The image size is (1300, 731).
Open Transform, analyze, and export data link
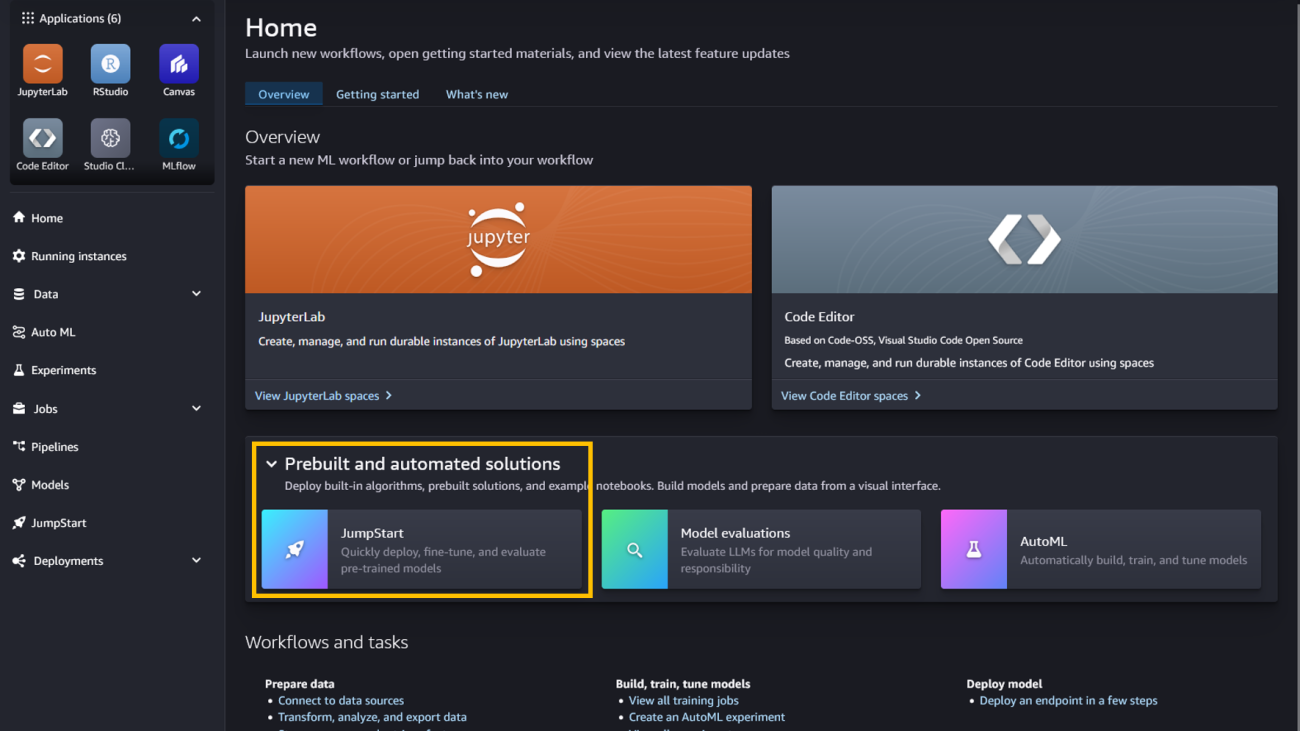pyautogui.click(x=372, y=717)
